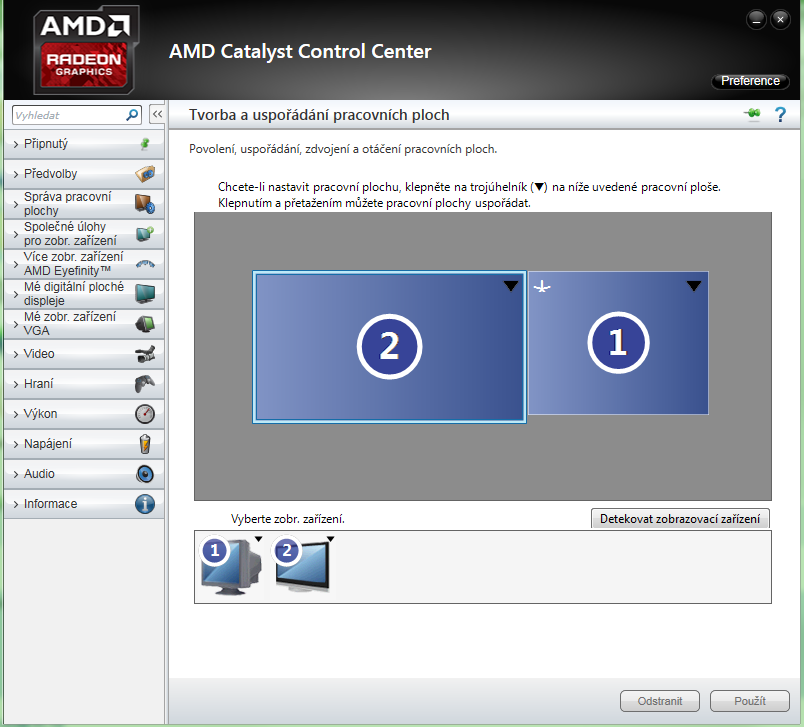
Task: Click the Napájení battery icon
Action: tap(145, 444)
